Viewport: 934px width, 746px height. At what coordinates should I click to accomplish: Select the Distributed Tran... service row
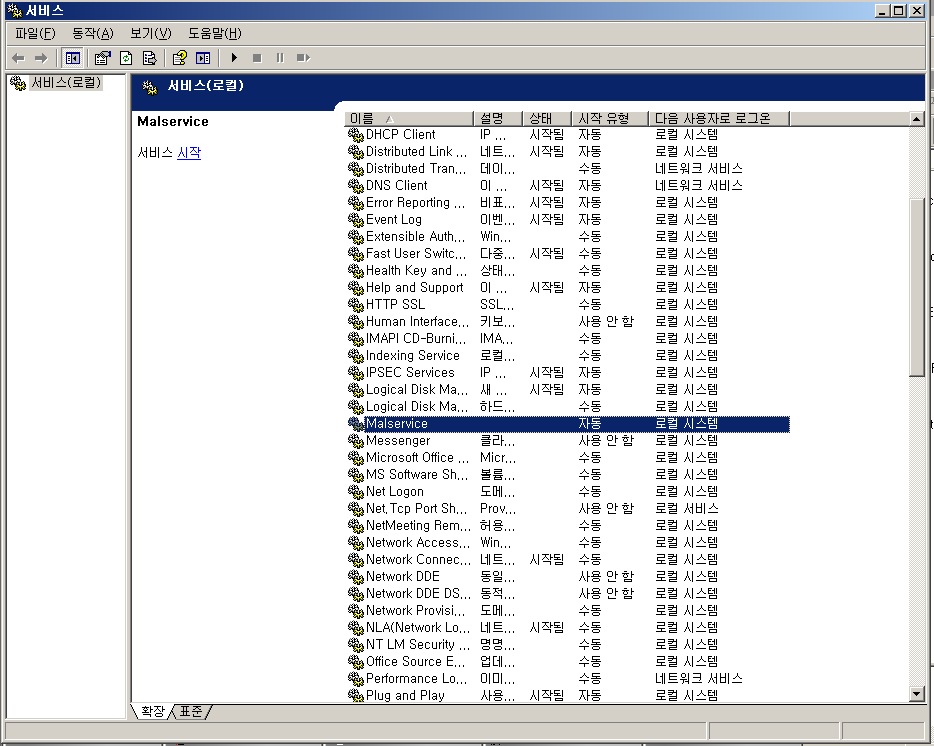568,169
